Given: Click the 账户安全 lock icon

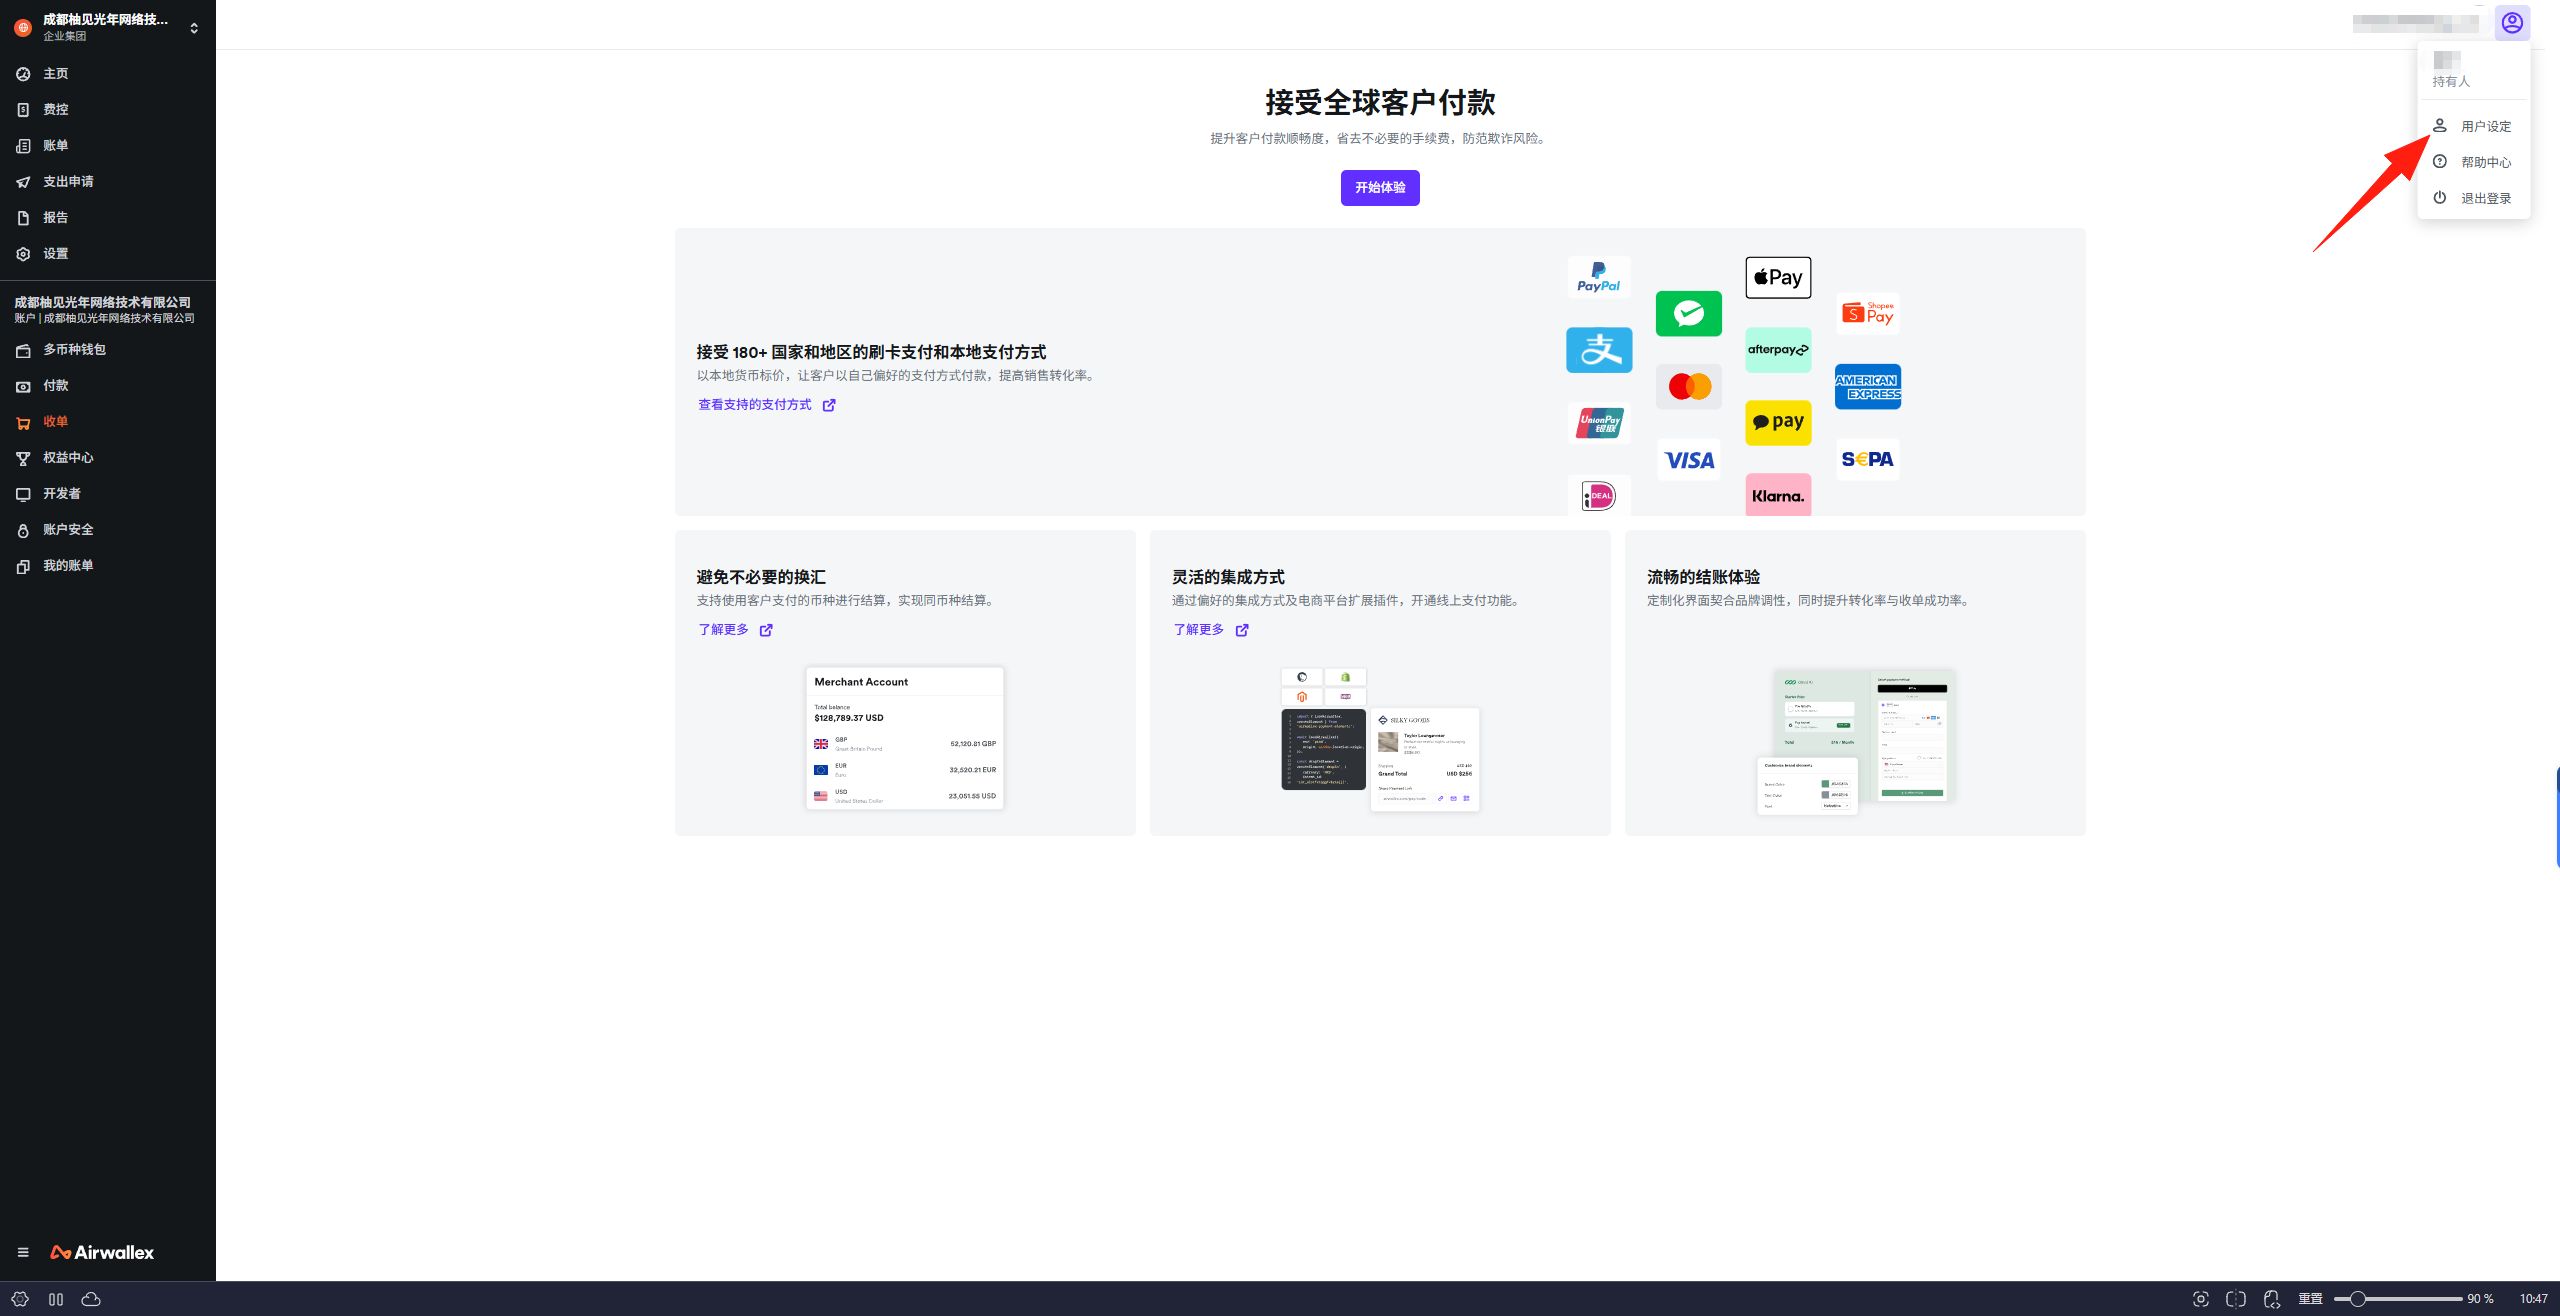Looking at the screenshot, I should click(23, 530).
